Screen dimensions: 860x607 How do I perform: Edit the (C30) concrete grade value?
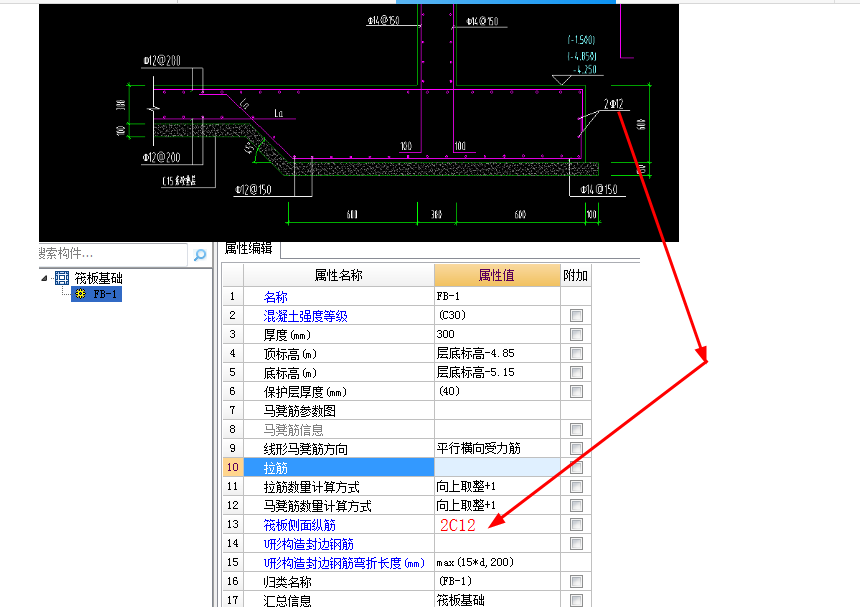[497, 315]
